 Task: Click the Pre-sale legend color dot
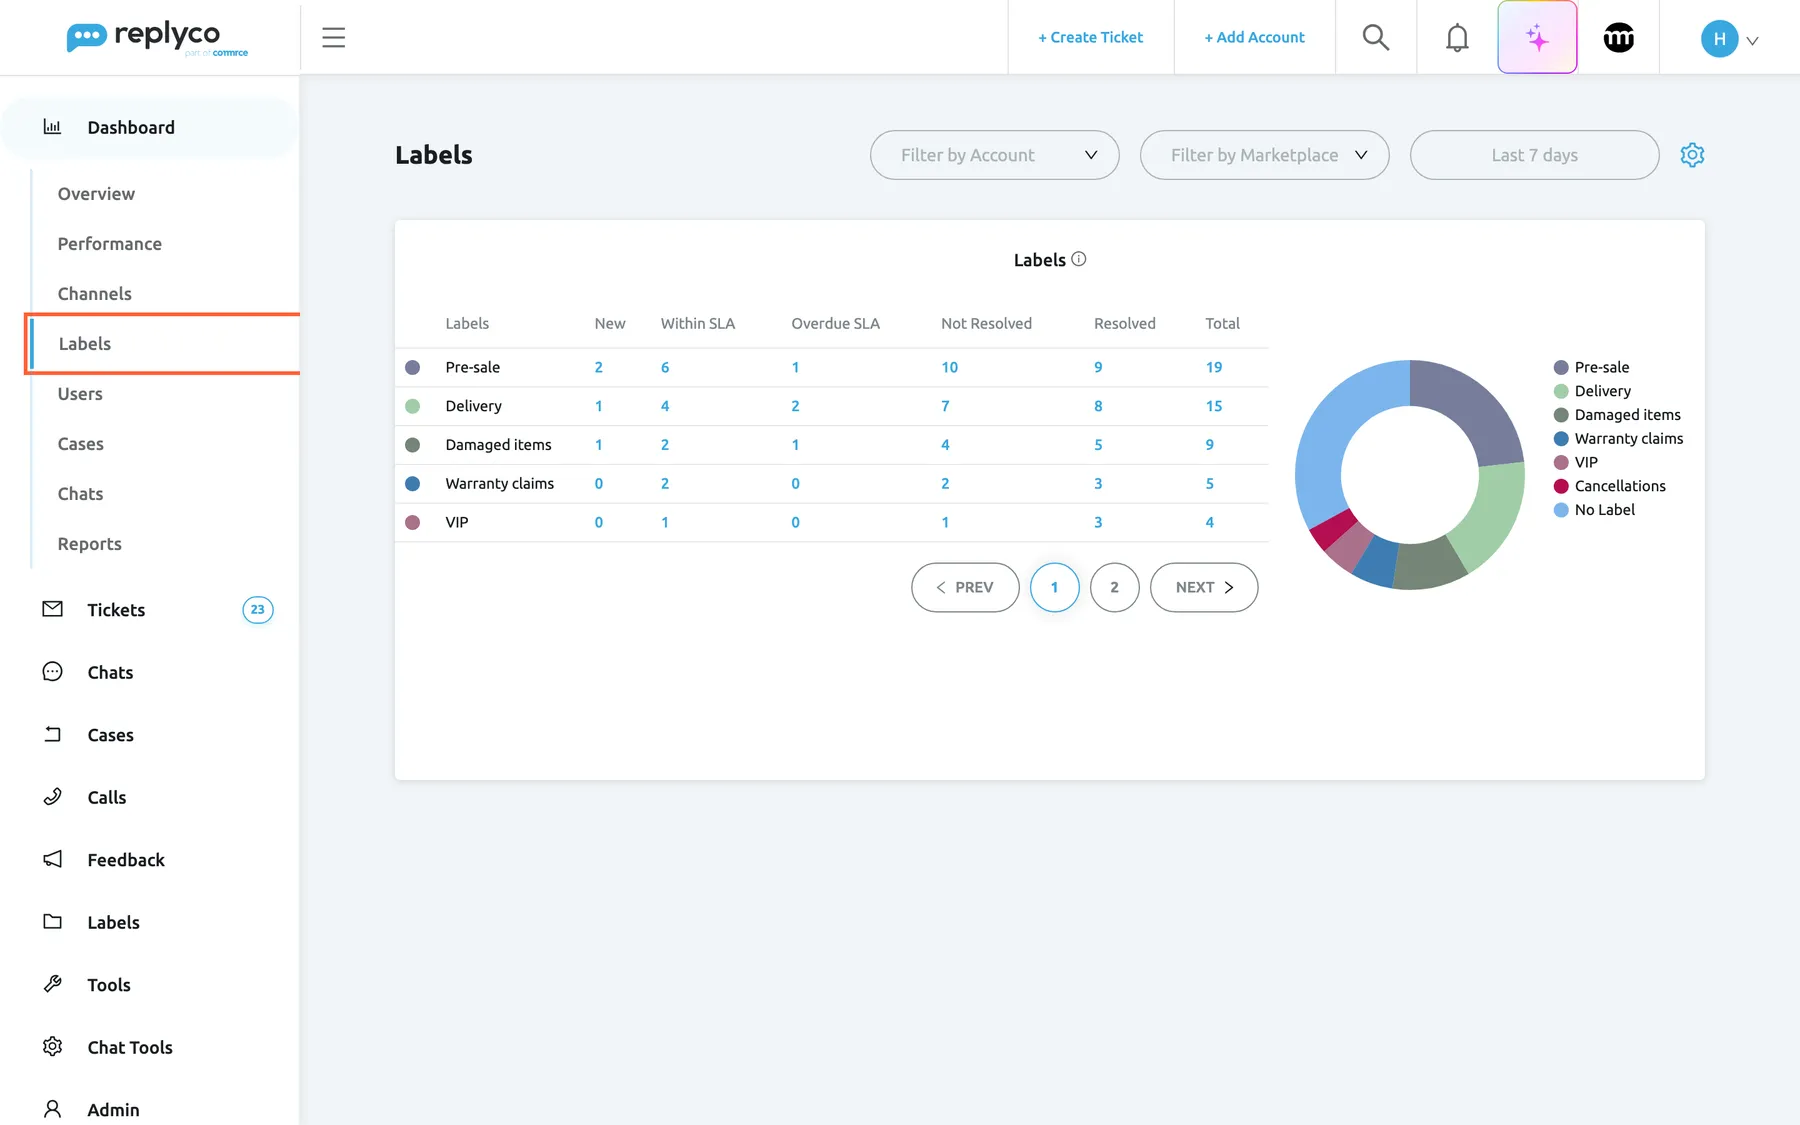pyautogui.click(x=1561, y=367)
